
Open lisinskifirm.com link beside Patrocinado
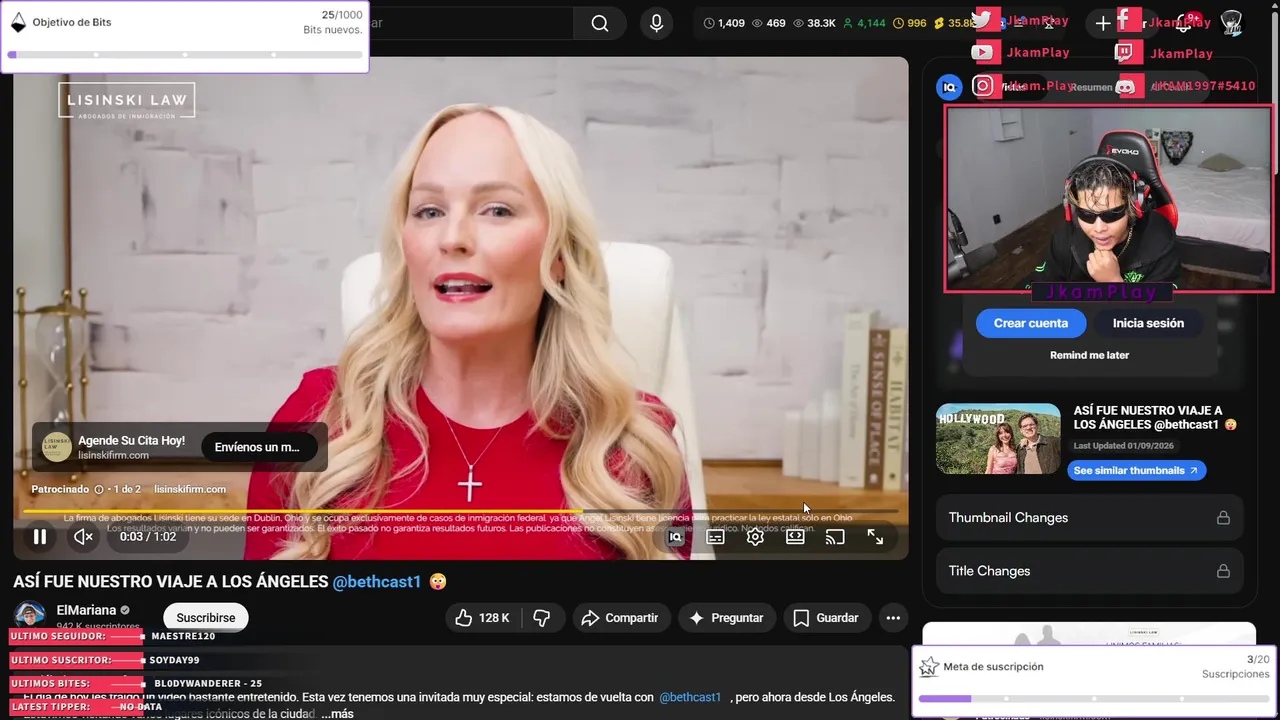pos(190,489)
